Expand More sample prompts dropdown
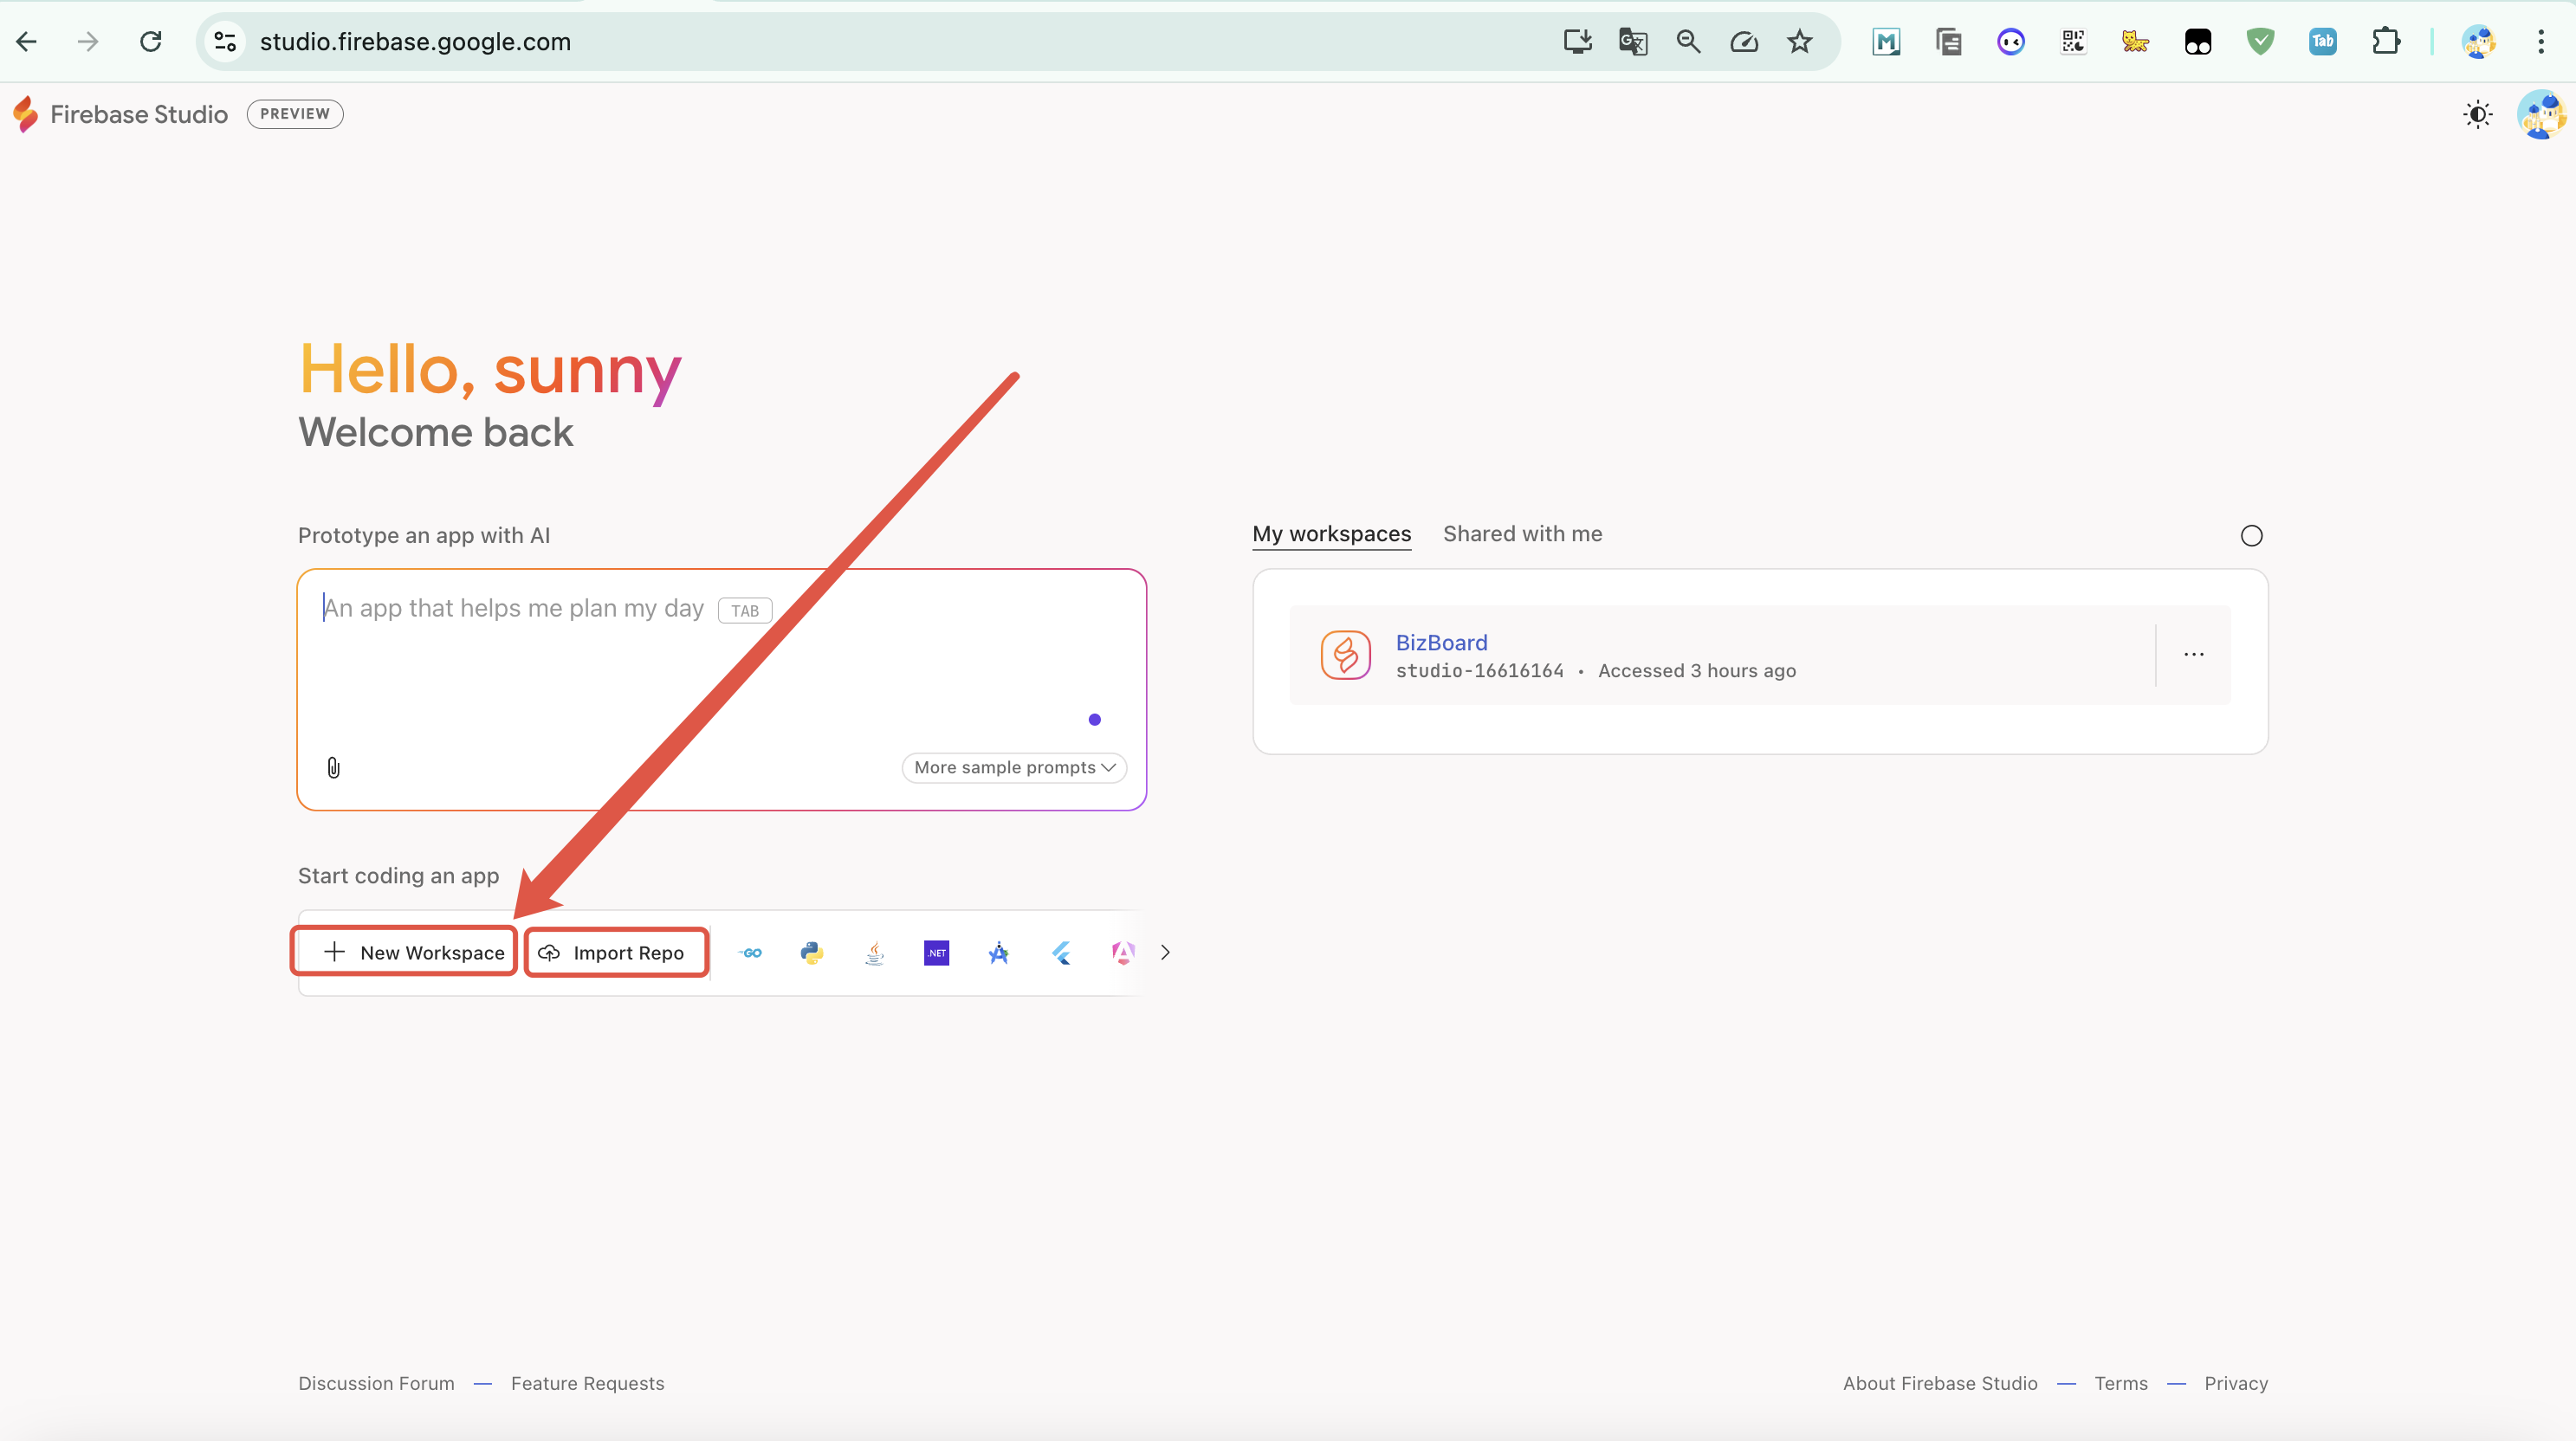The image size is (2576, 1441). click(1014, 767)
